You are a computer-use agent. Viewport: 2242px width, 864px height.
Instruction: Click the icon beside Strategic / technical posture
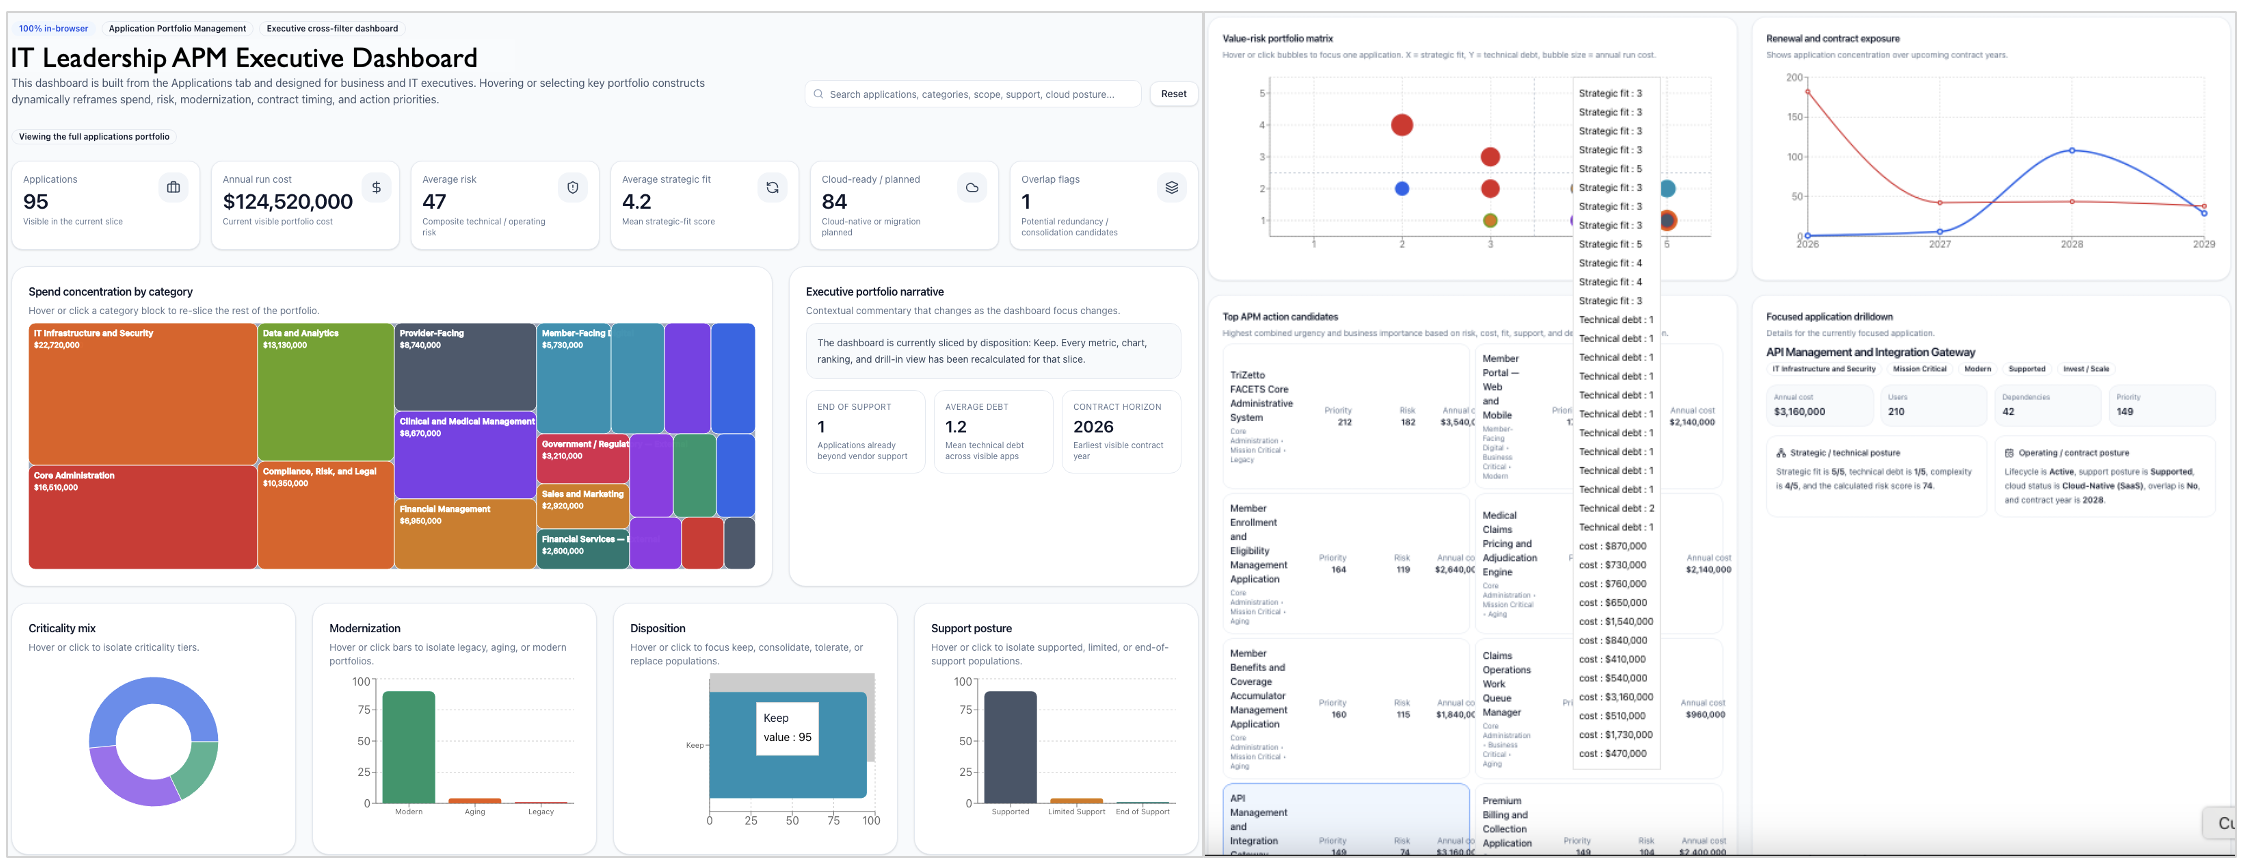coord(1781,453)
